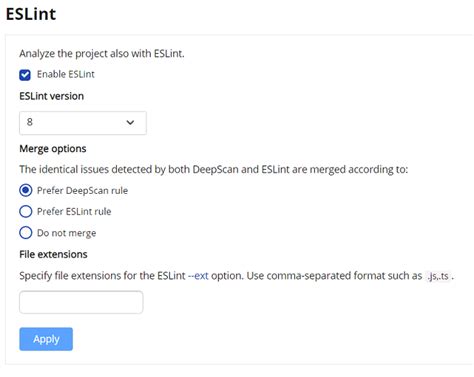Click the .js,.ts example code snippet
Image resolution: width=474 pixels, height=377 pixels.
(438, 276)
